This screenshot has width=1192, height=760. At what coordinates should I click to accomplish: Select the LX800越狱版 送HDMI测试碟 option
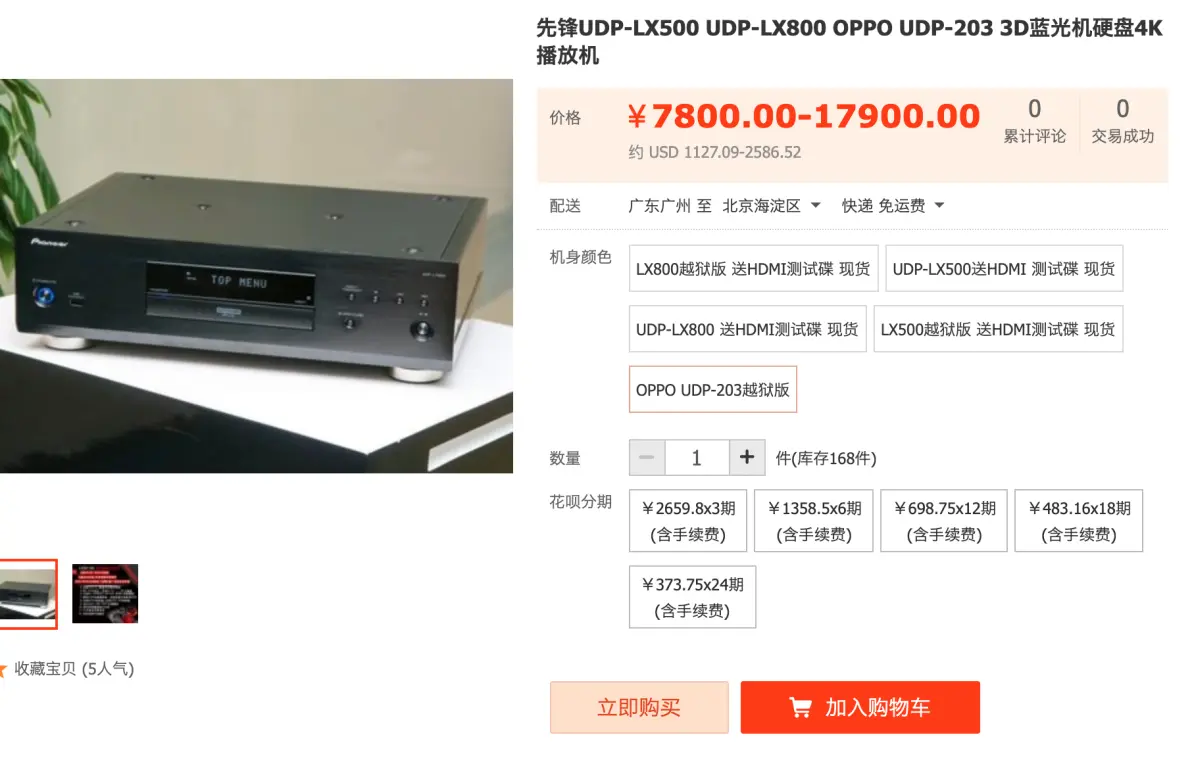pos(753,268)
